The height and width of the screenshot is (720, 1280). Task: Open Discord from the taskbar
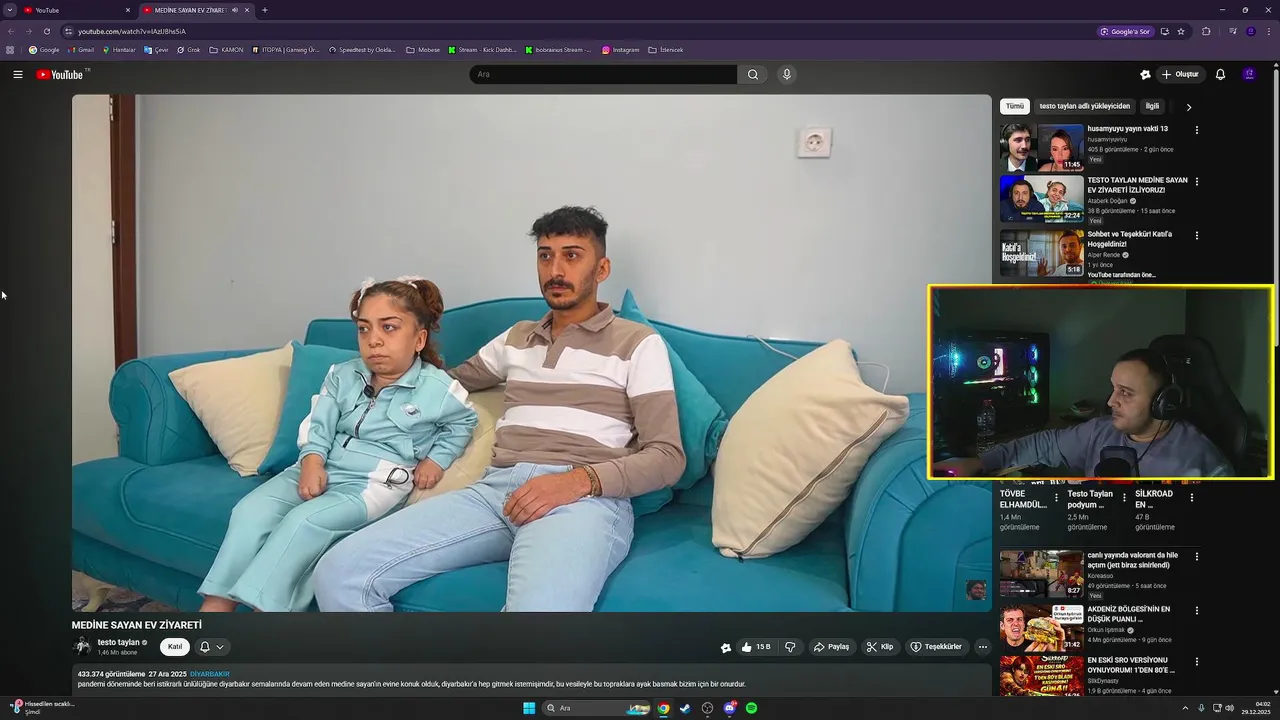729,708
